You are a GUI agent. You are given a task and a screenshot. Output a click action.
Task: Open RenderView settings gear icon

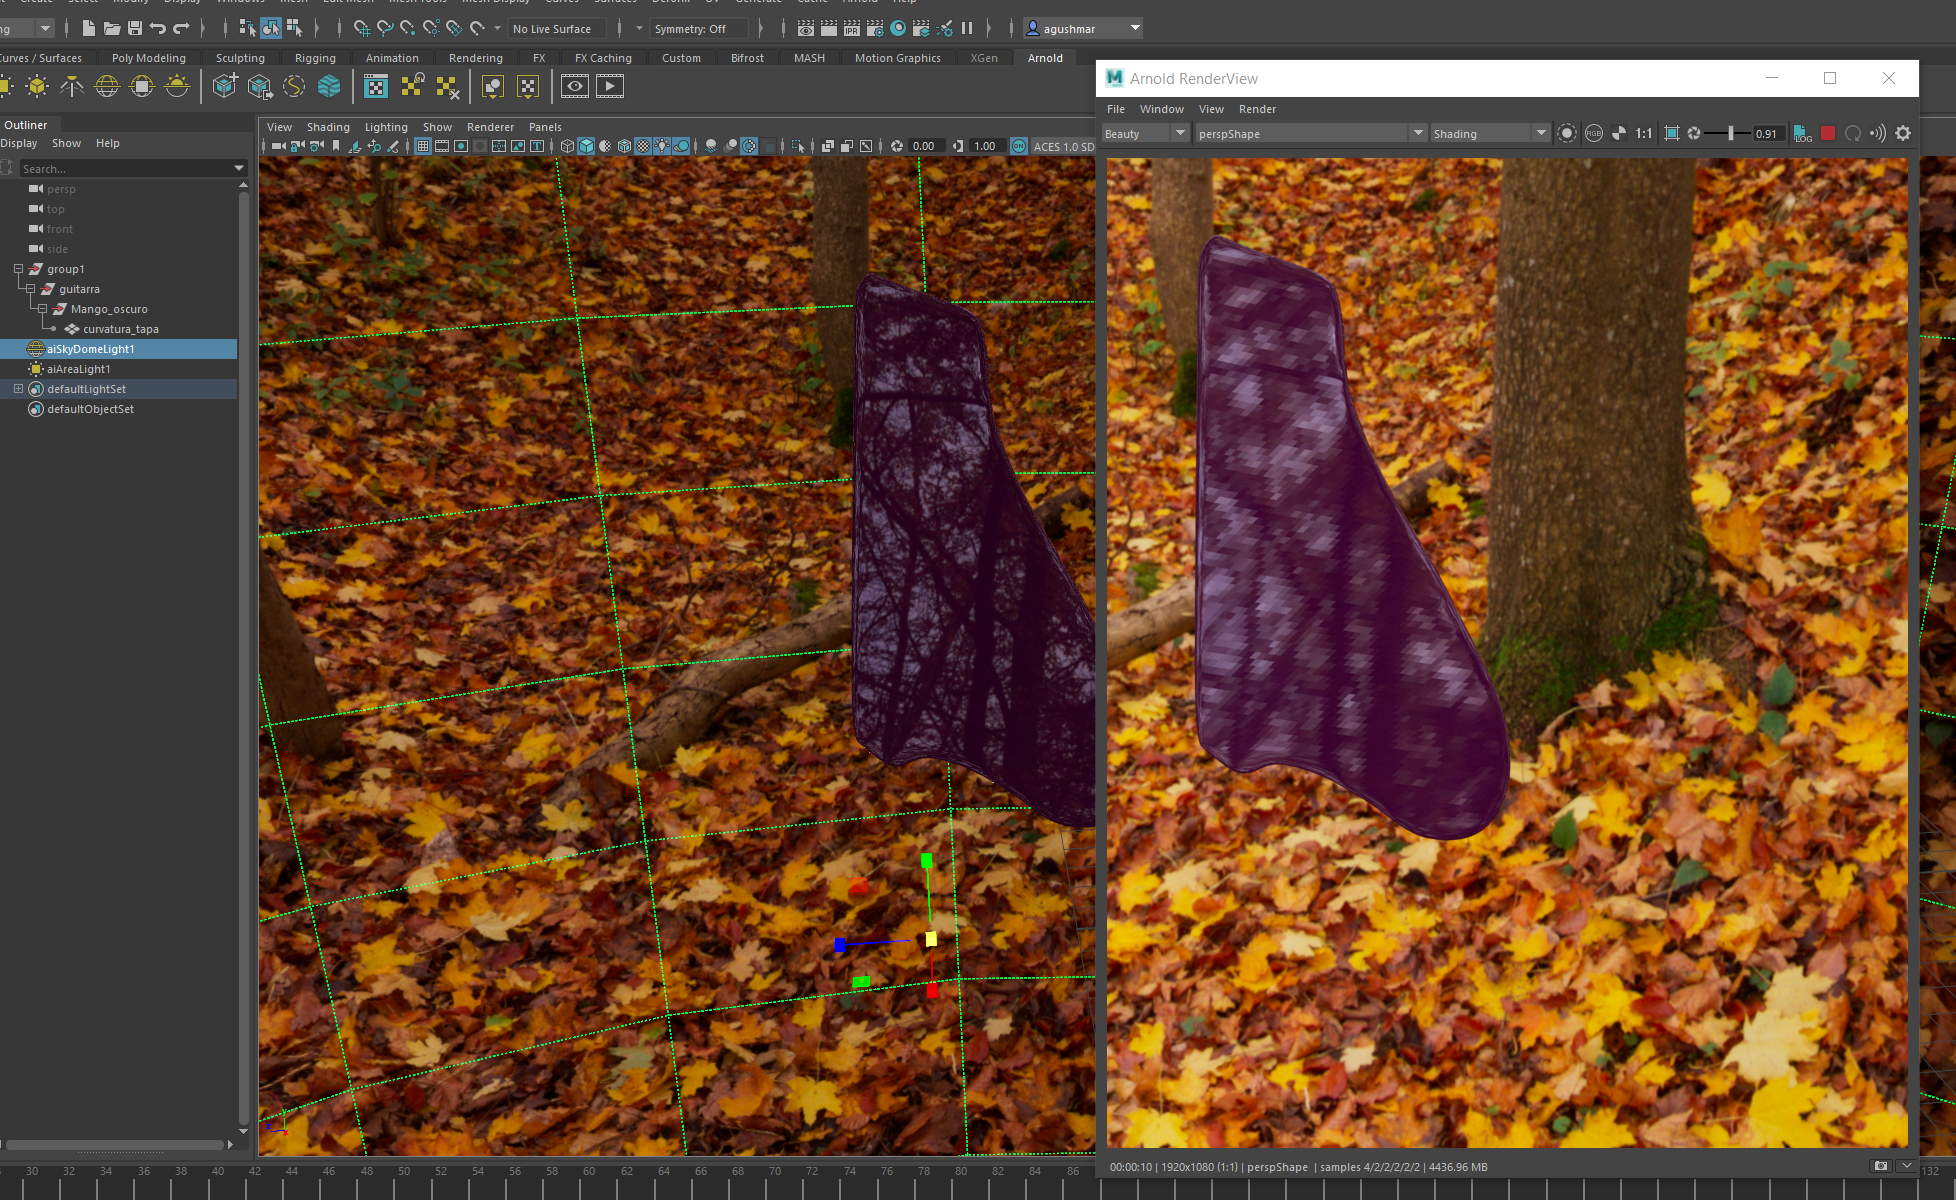1903,133
